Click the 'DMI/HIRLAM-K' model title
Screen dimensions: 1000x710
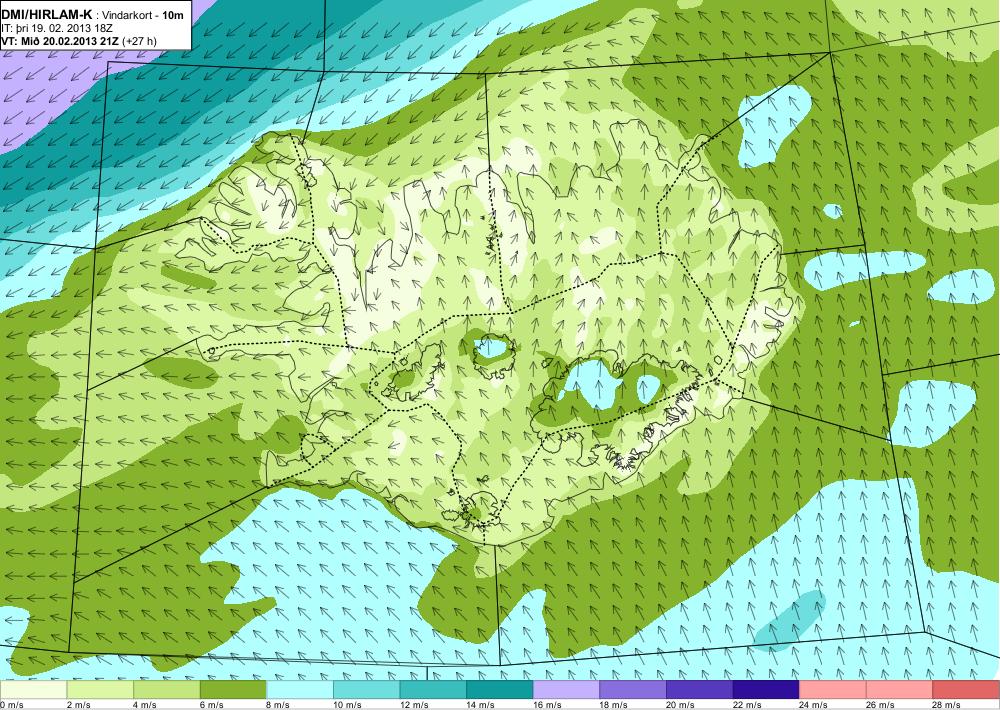click(x=47, y=14)
